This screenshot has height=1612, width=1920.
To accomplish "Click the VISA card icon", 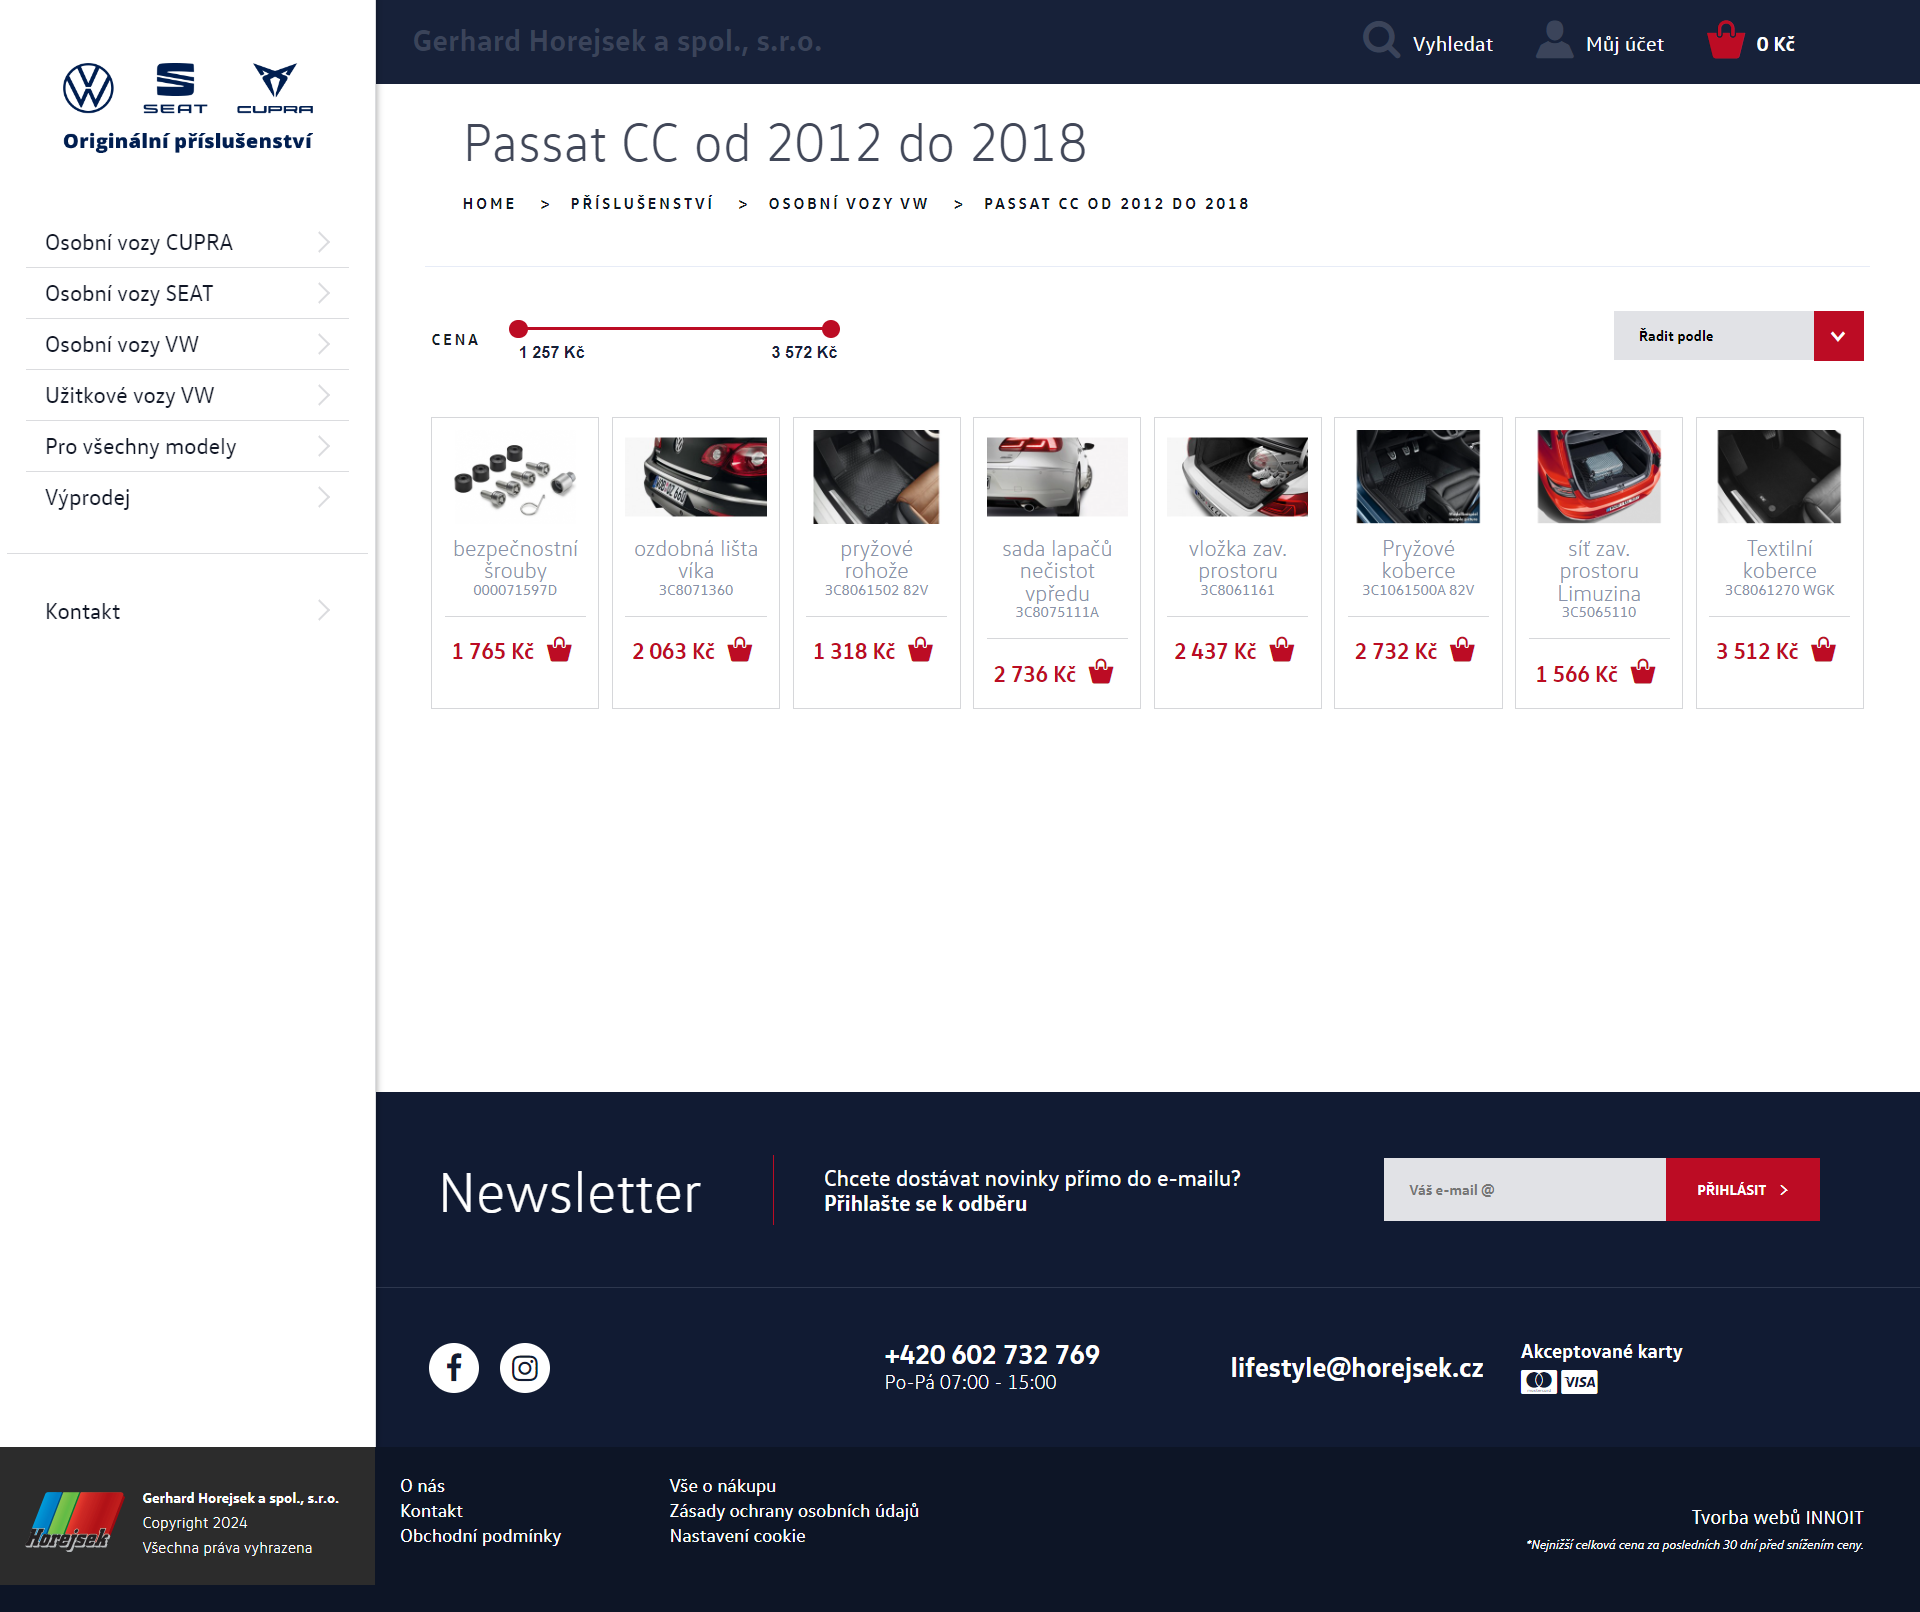I will [x=1580, y=1382].
